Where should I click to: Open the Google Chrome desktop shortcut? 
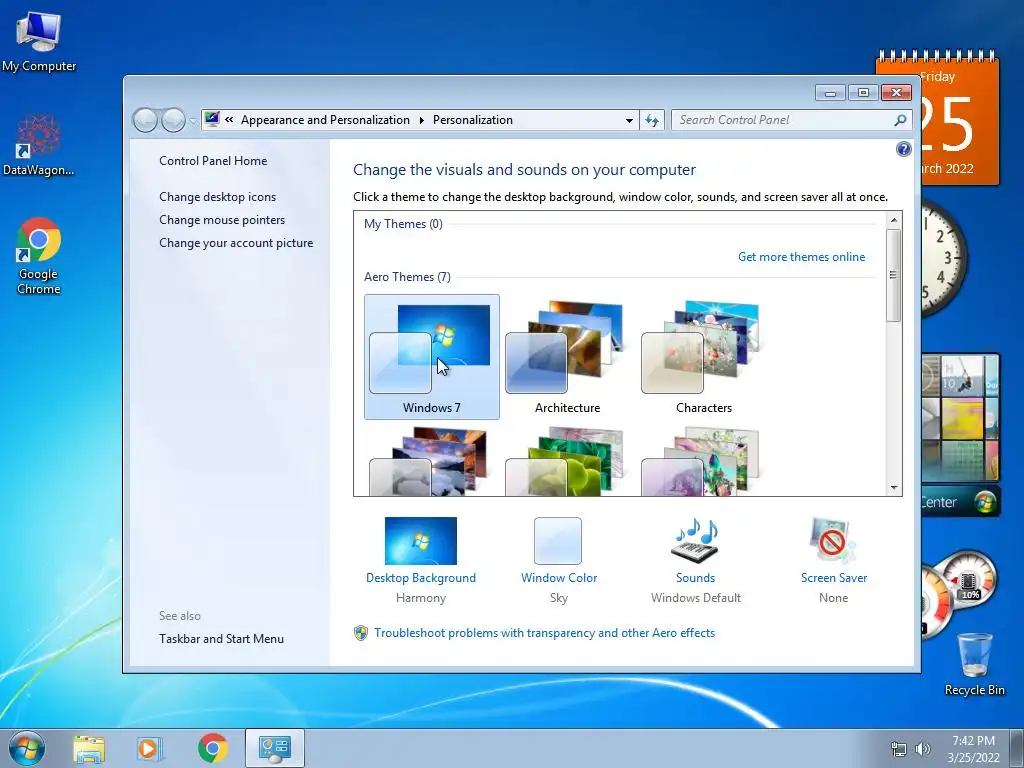39,256
